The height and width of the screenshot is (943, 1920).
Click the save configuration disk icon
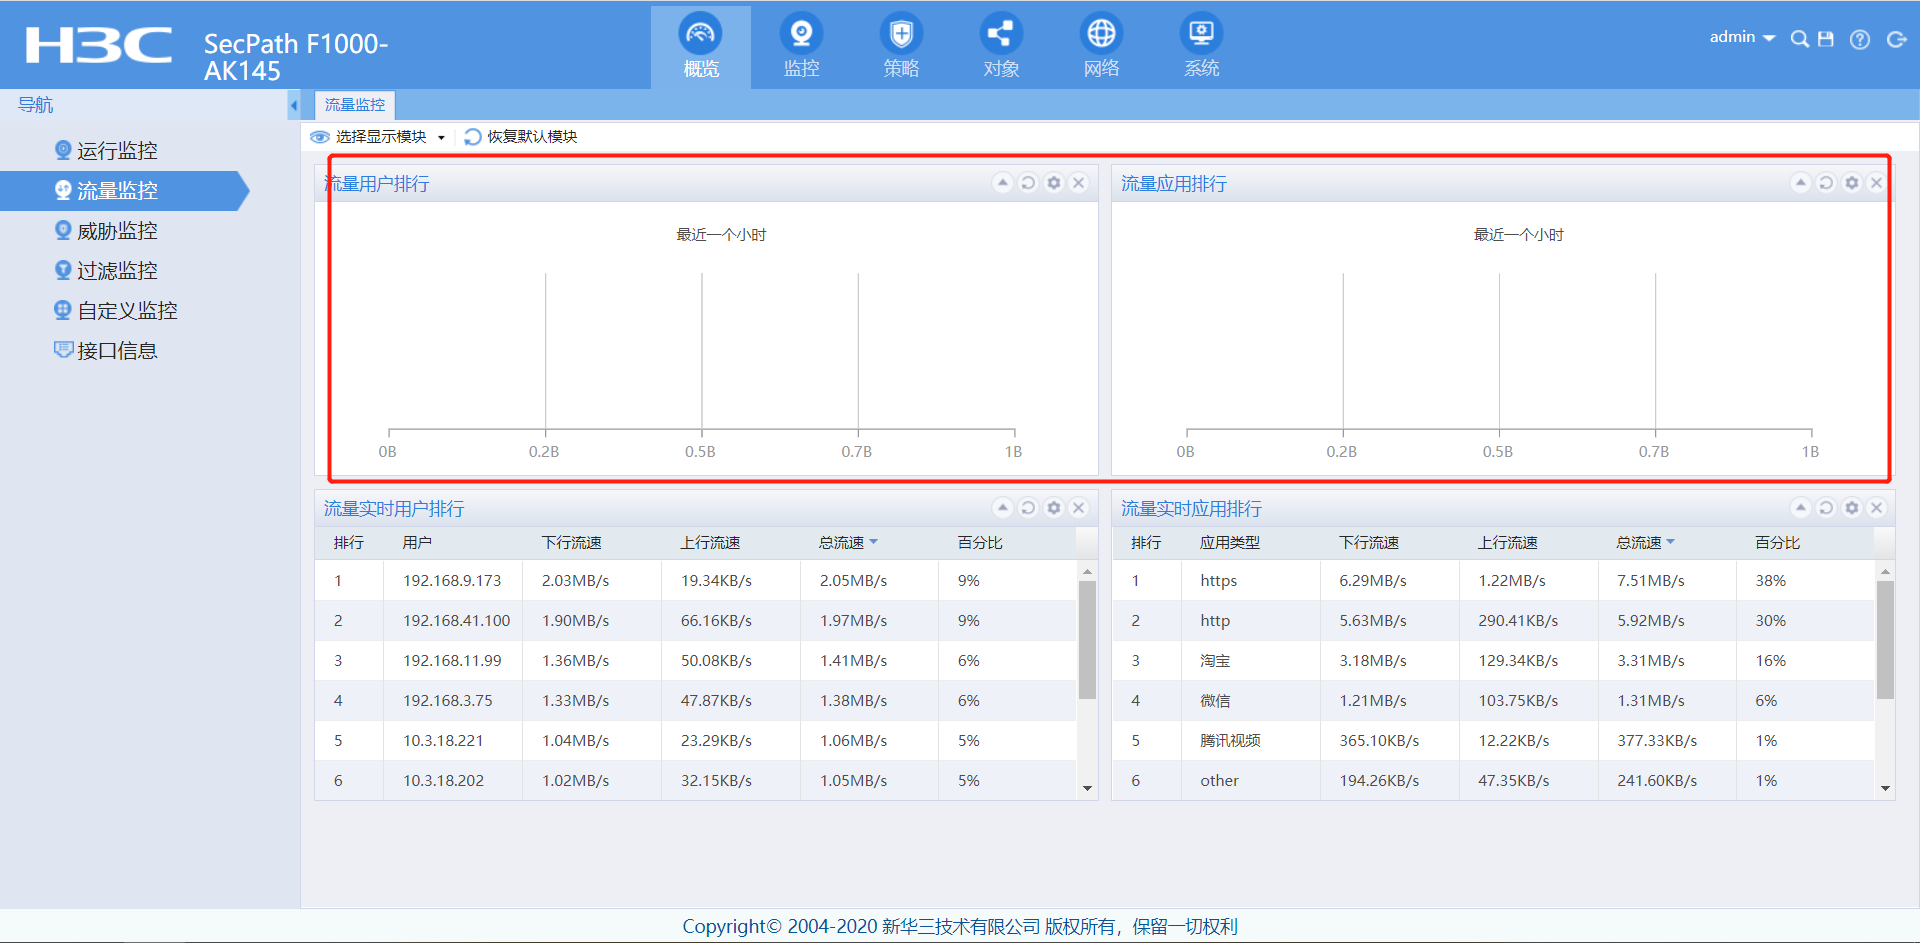click(1826, 39)
